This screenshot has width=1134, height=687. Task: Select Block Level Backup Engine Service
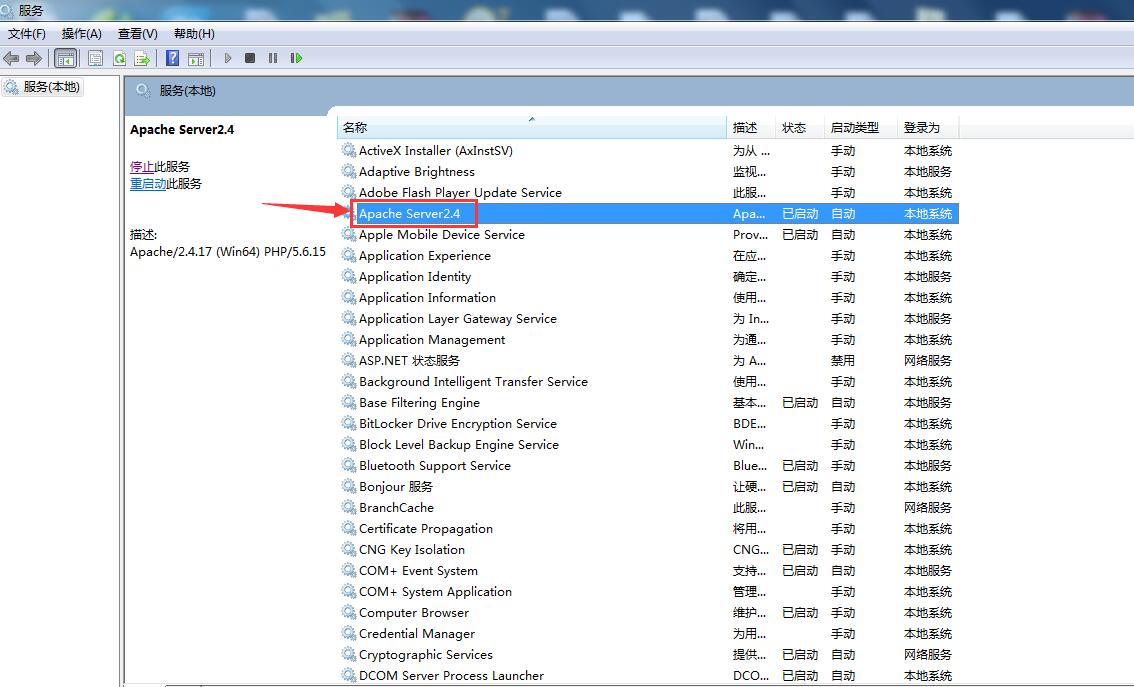pyautogui.click(x=649, y=444)
